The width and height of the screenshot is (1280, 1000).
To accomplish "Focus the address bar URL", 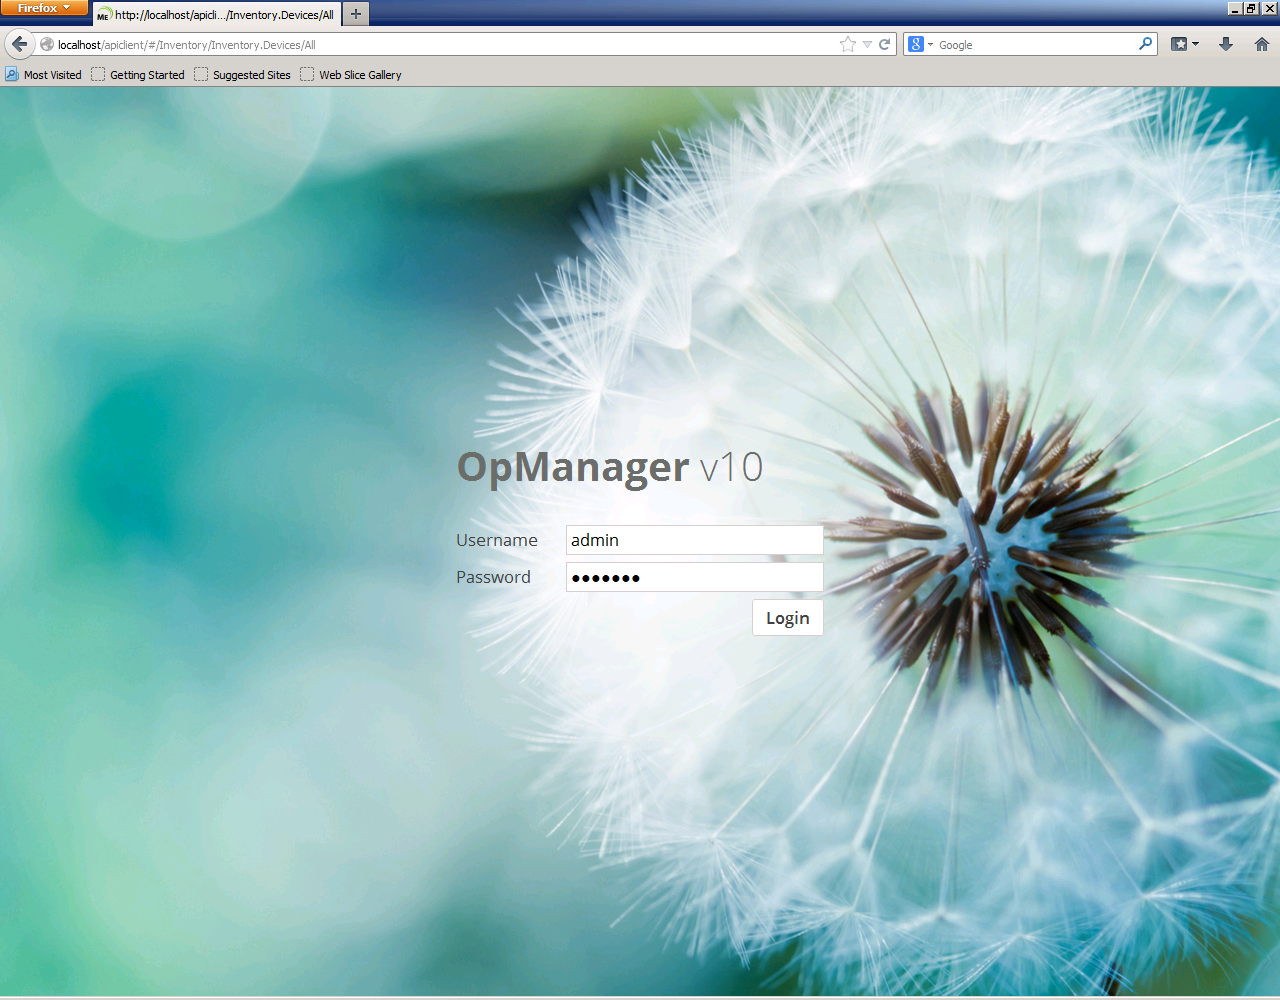I will pos(437,44).
